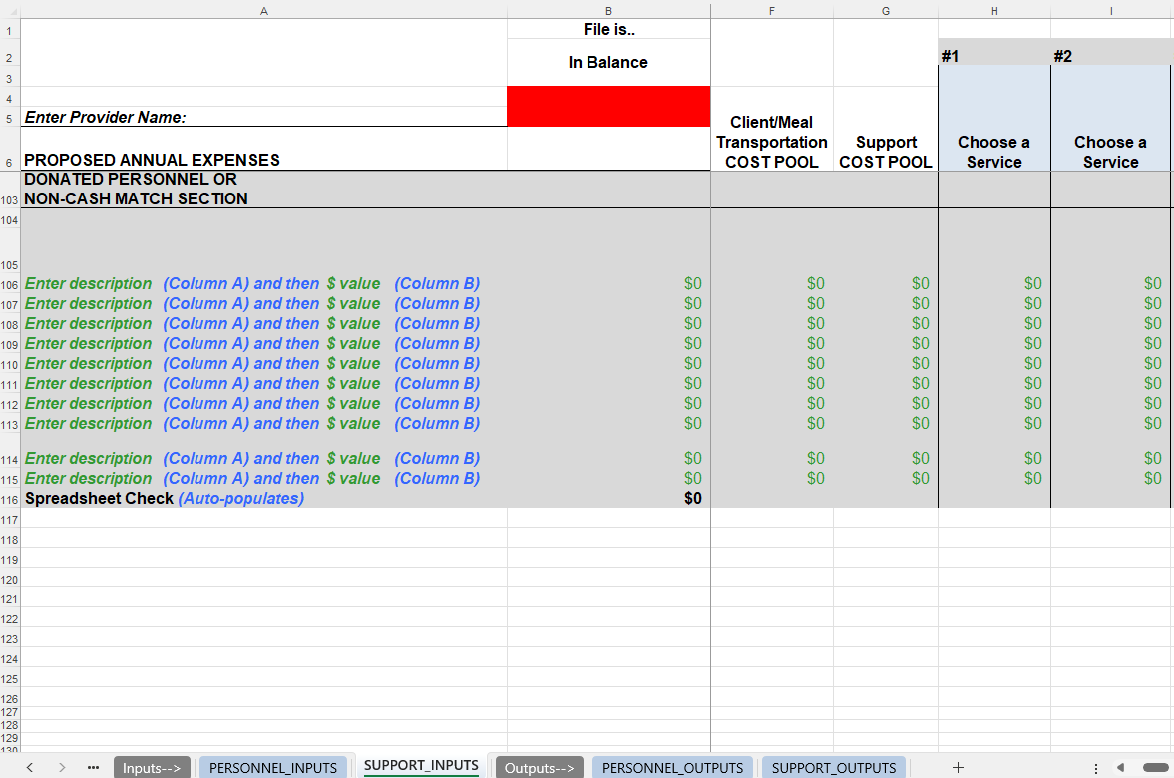This screenshot has height=778, width=1174.
Task: Switch to the SUPPORT_OUTPUTS sheet tab
Action: (x=833, y=767)
